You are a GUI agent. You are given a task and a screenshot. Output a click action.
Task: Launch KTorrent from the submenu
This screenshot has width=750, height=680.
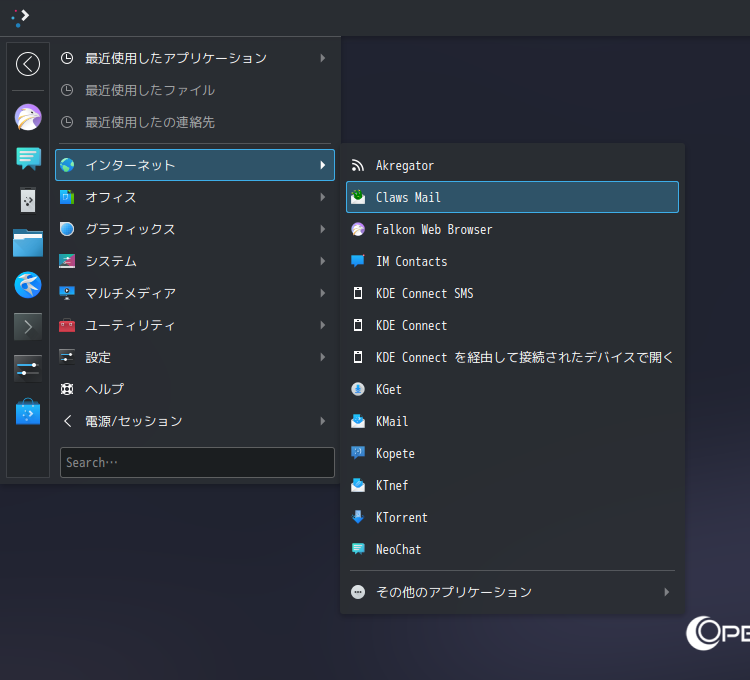coord(512,517)
